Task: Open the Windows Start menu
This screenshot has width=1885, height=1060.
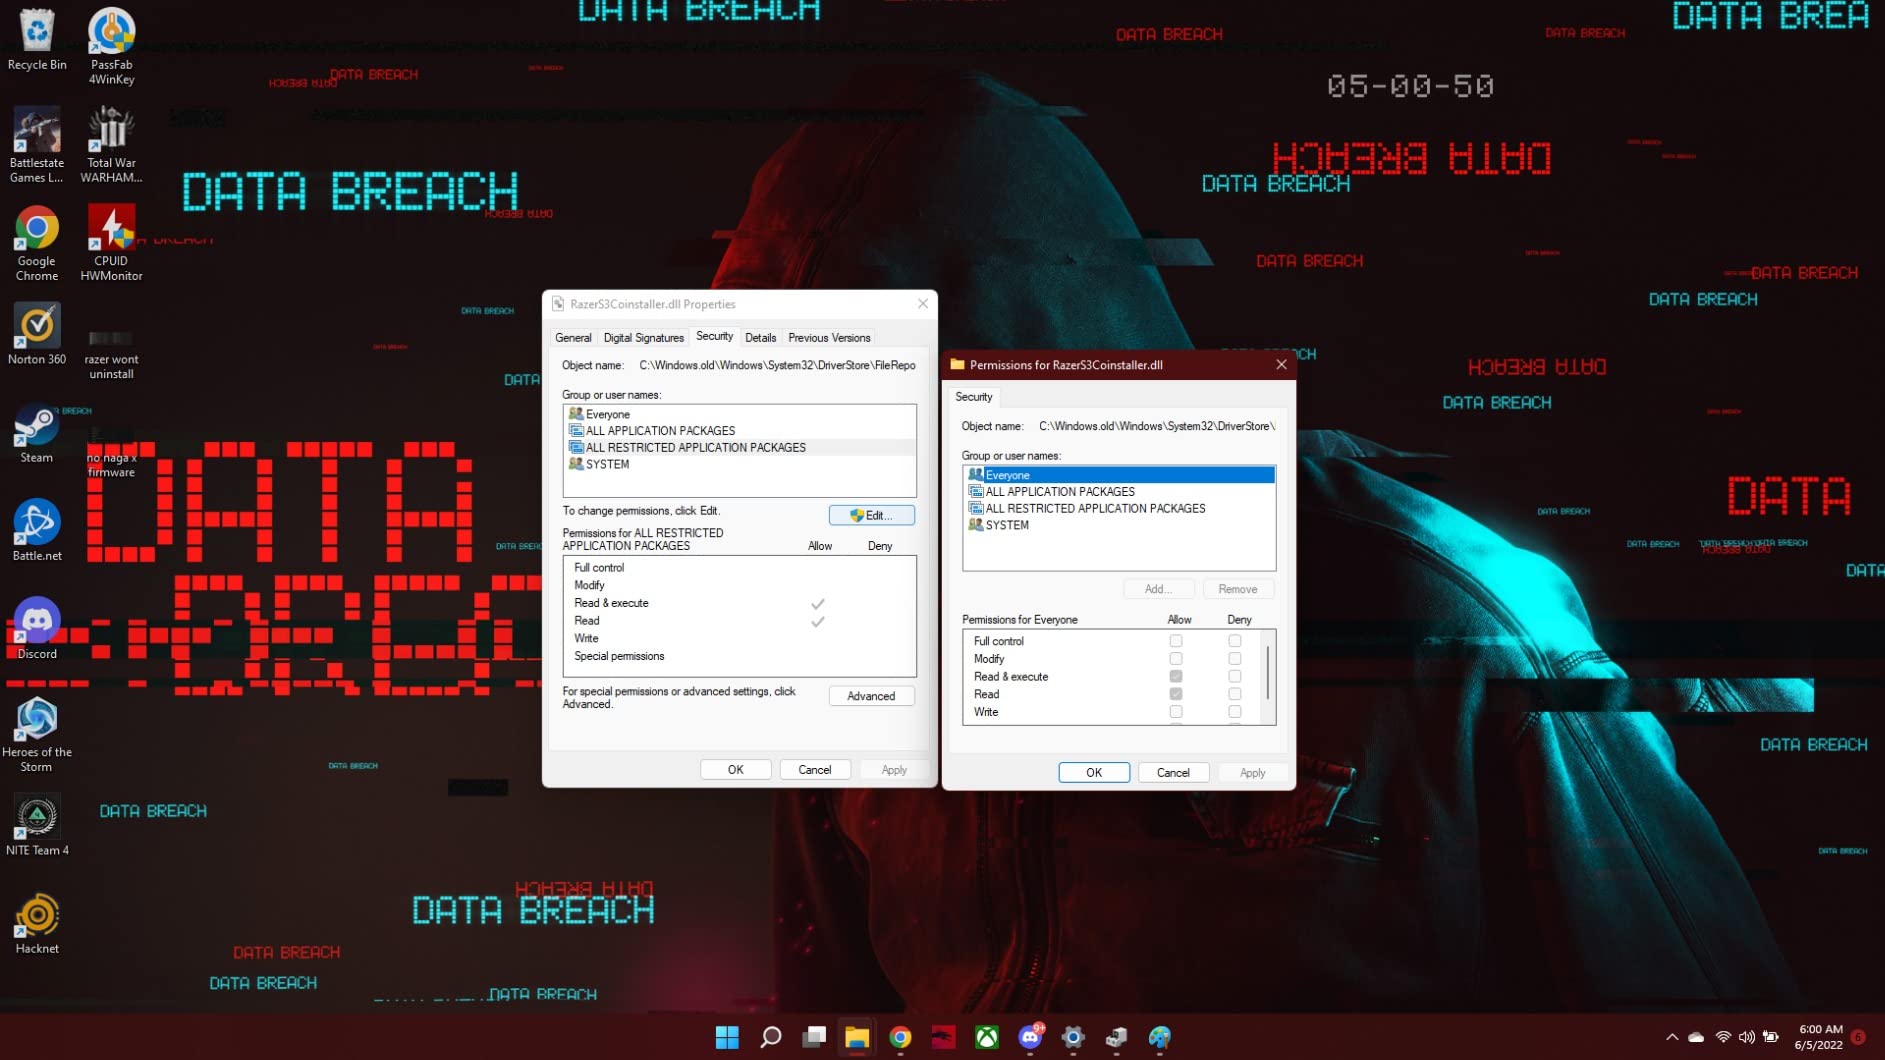Action: tap(727, 1037)
